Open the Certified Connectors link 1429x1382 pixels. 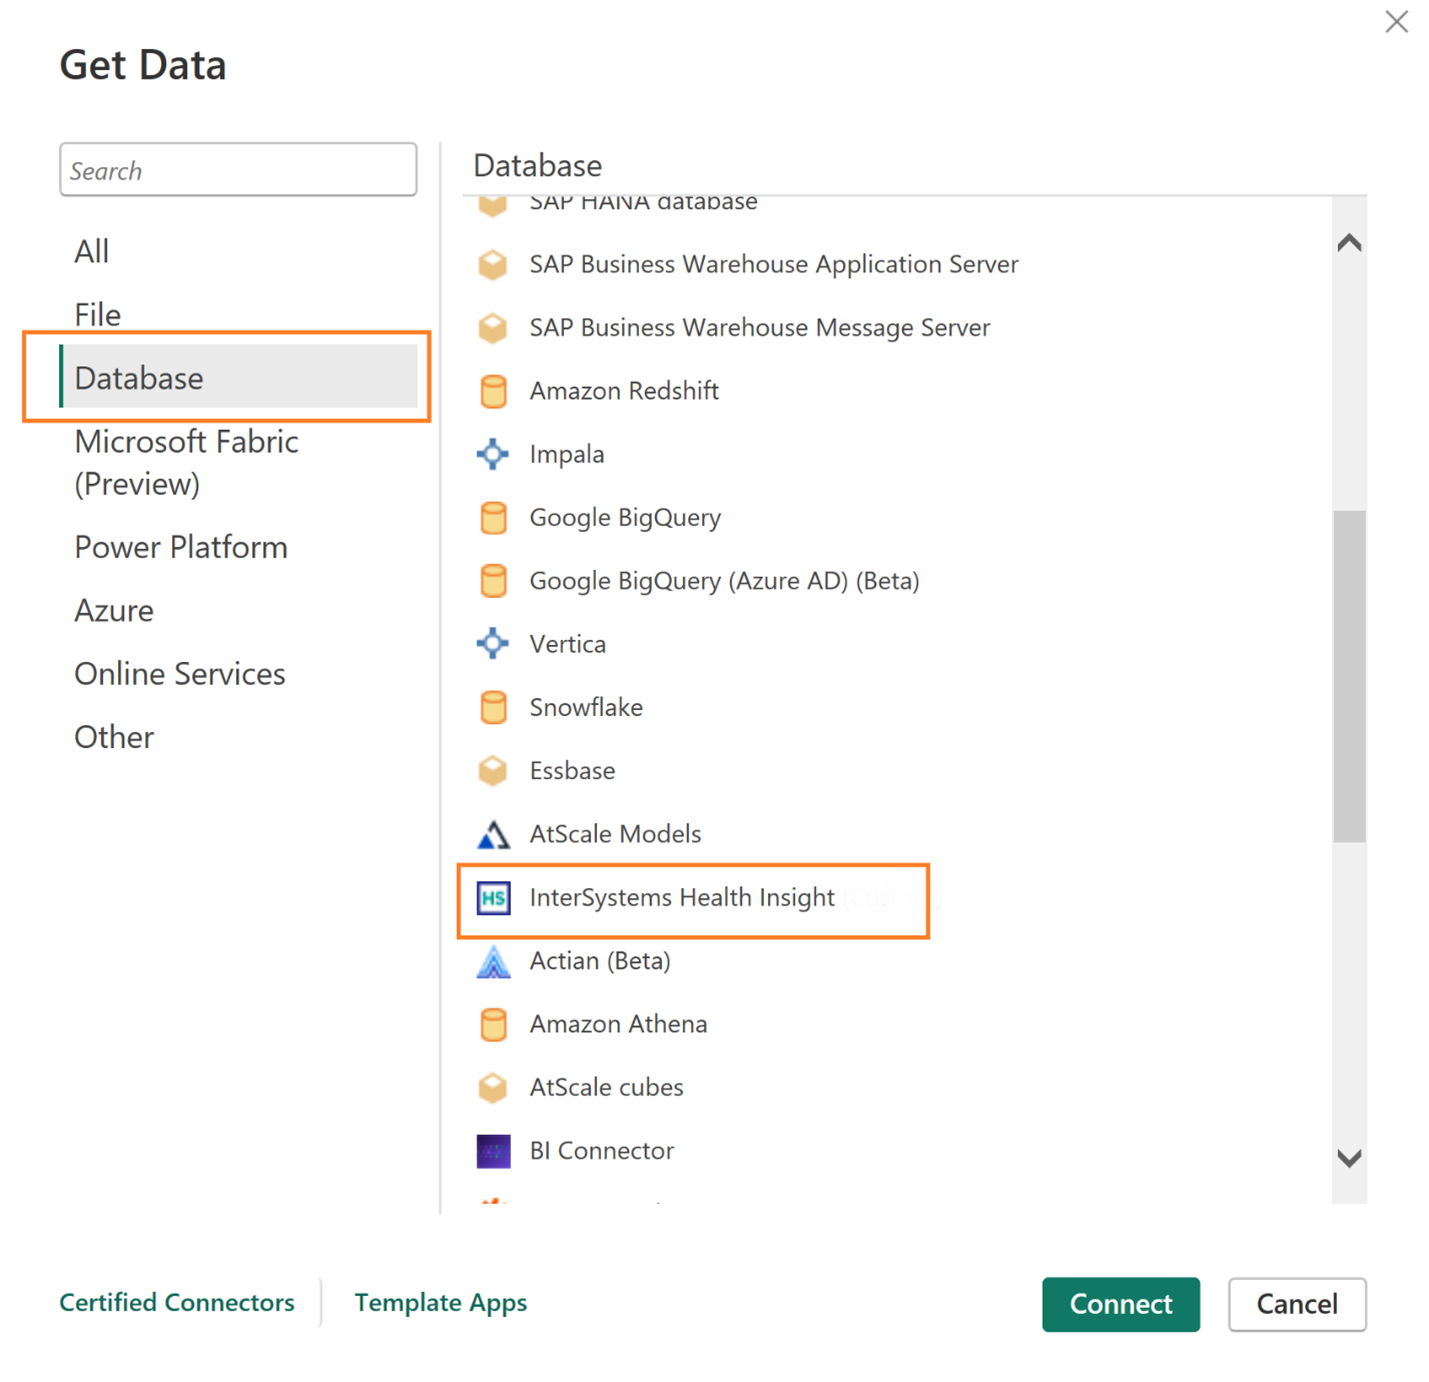177,1302
